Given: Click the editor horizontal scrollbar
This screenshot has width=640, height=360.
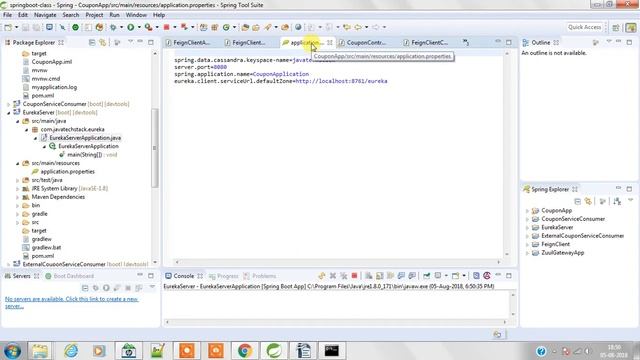Looking at the screenshot, I should 338,262.
